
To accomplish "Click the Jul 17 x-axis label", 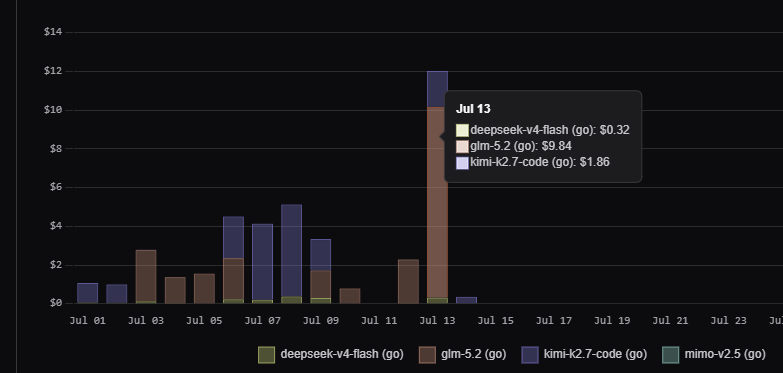I will 554,321.
